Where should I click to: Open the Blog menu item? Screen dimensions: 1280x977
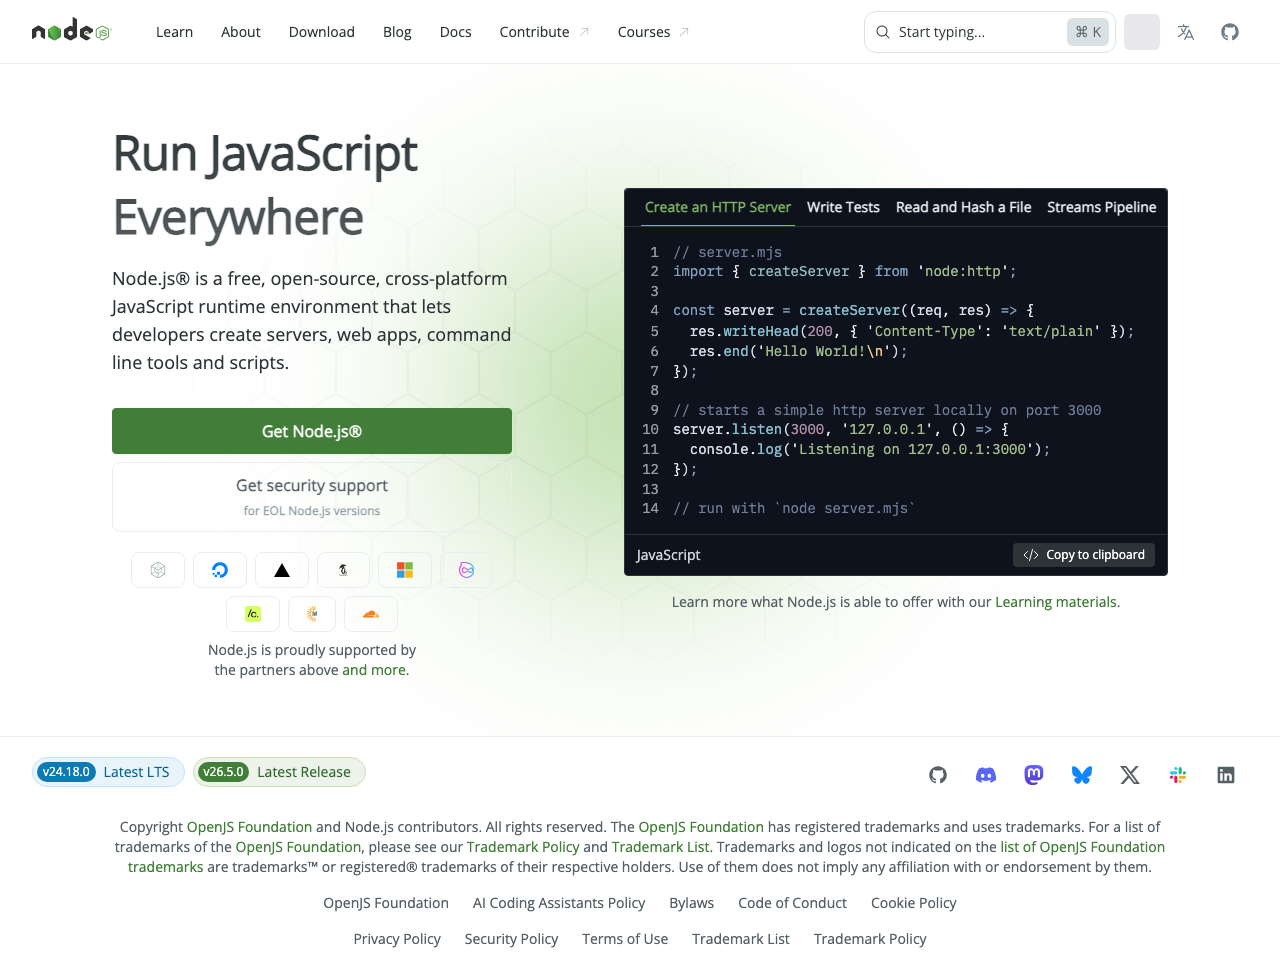coord(397,32)
